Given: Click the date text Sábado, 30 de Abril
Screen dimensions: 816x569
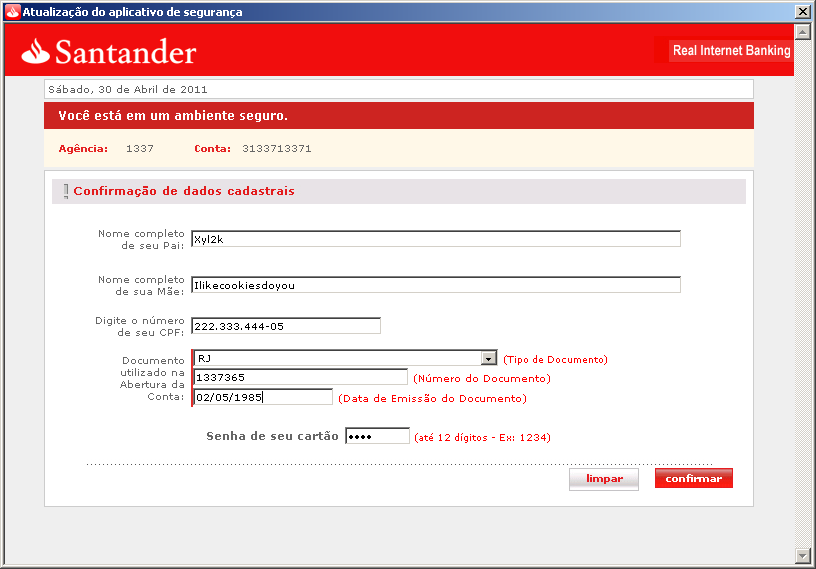Looking at the screenshot, I should coord(128,90).
